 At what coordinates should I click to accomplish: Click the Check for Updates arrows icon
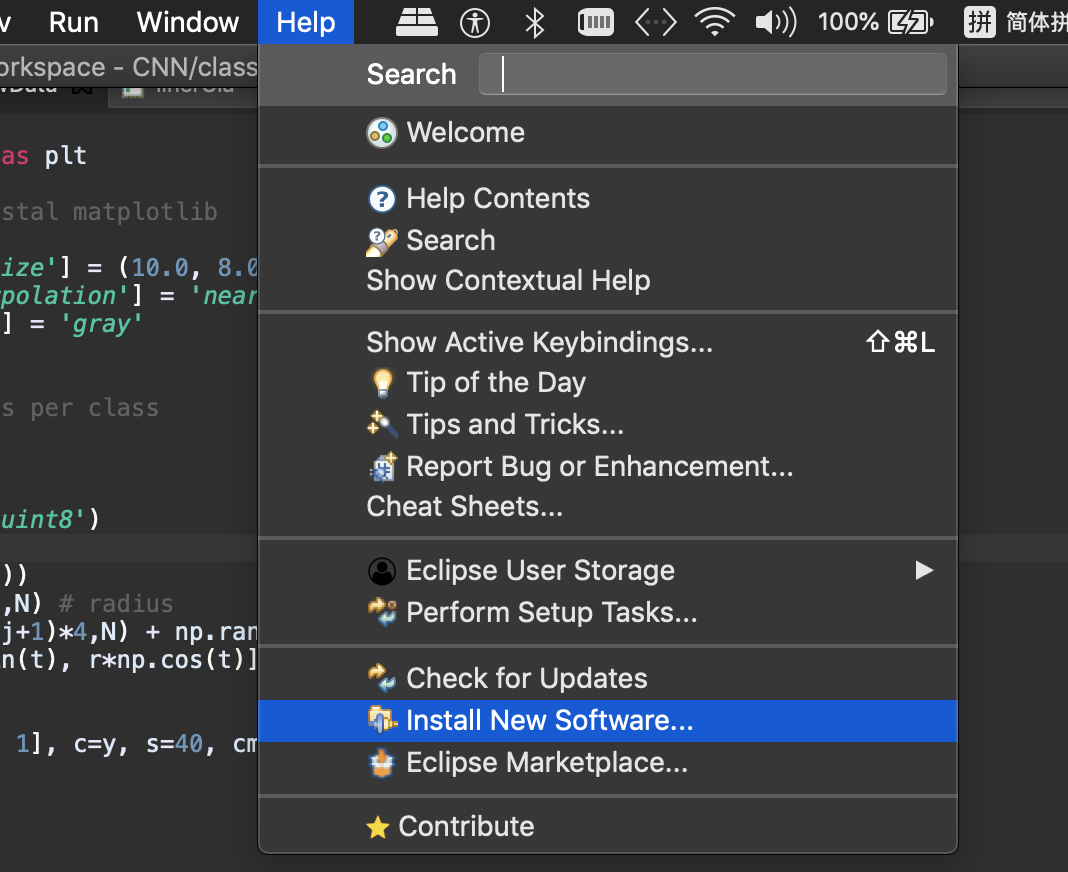click(382, 679)
